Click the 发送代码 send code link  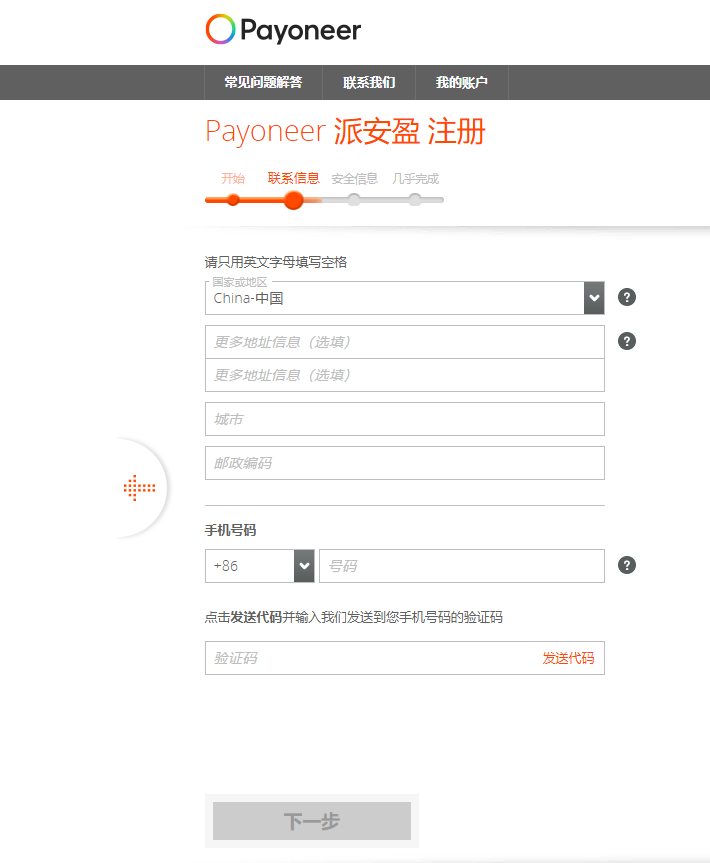click(568, 658)
